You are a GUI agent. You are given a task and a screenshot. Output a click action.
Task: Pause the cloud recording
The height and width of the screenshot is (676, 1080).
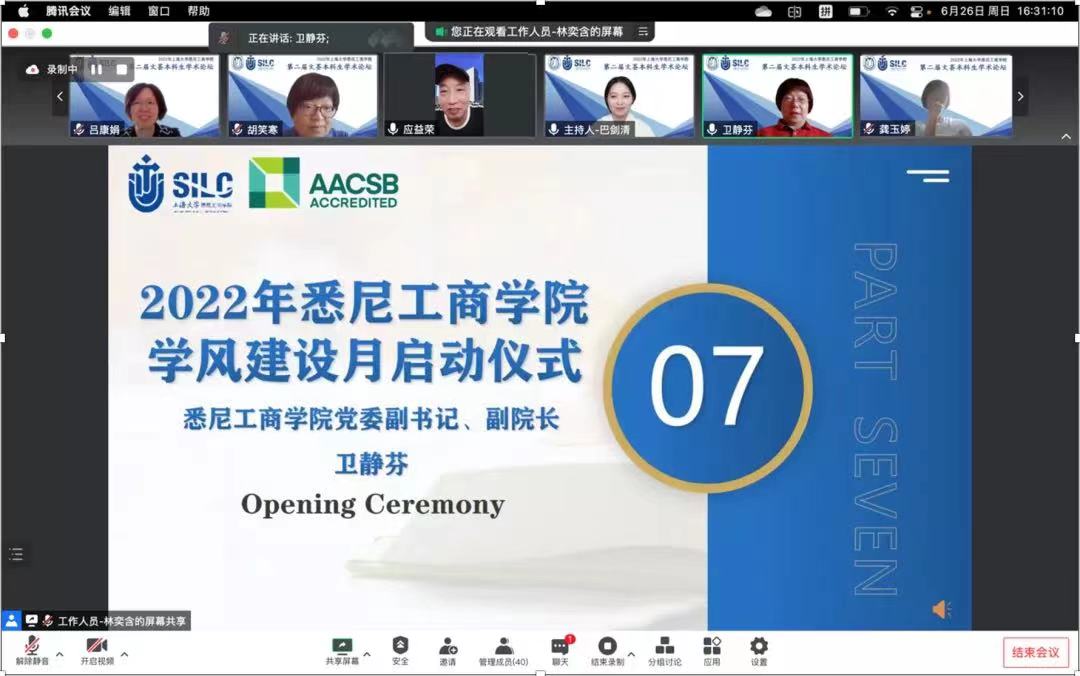point(97,70)
